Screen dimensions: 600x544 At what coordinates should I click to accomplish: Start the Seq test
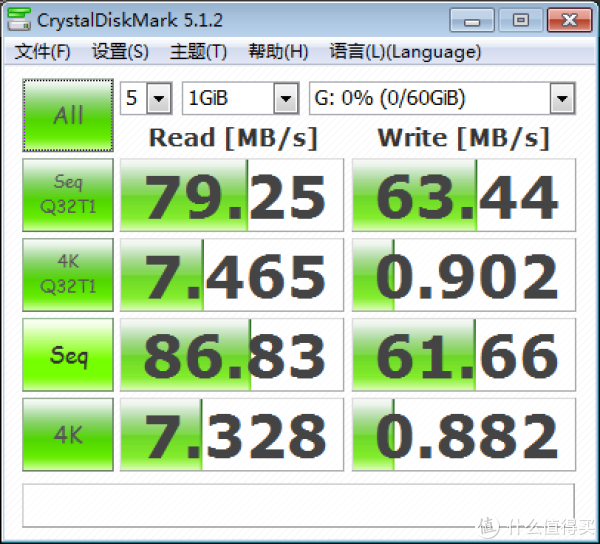click(x=68, y=355)
